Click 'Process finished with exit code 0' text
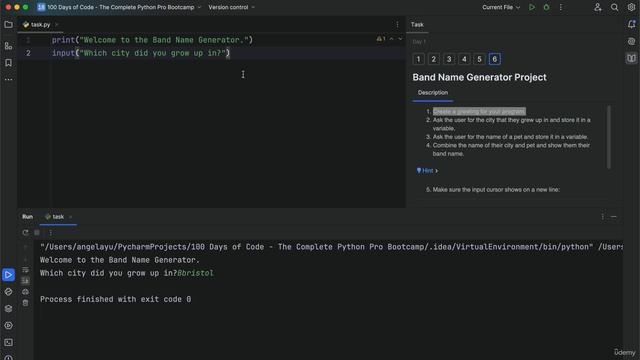The width and height of the screenshot is (640, 360). pos(116,299)
